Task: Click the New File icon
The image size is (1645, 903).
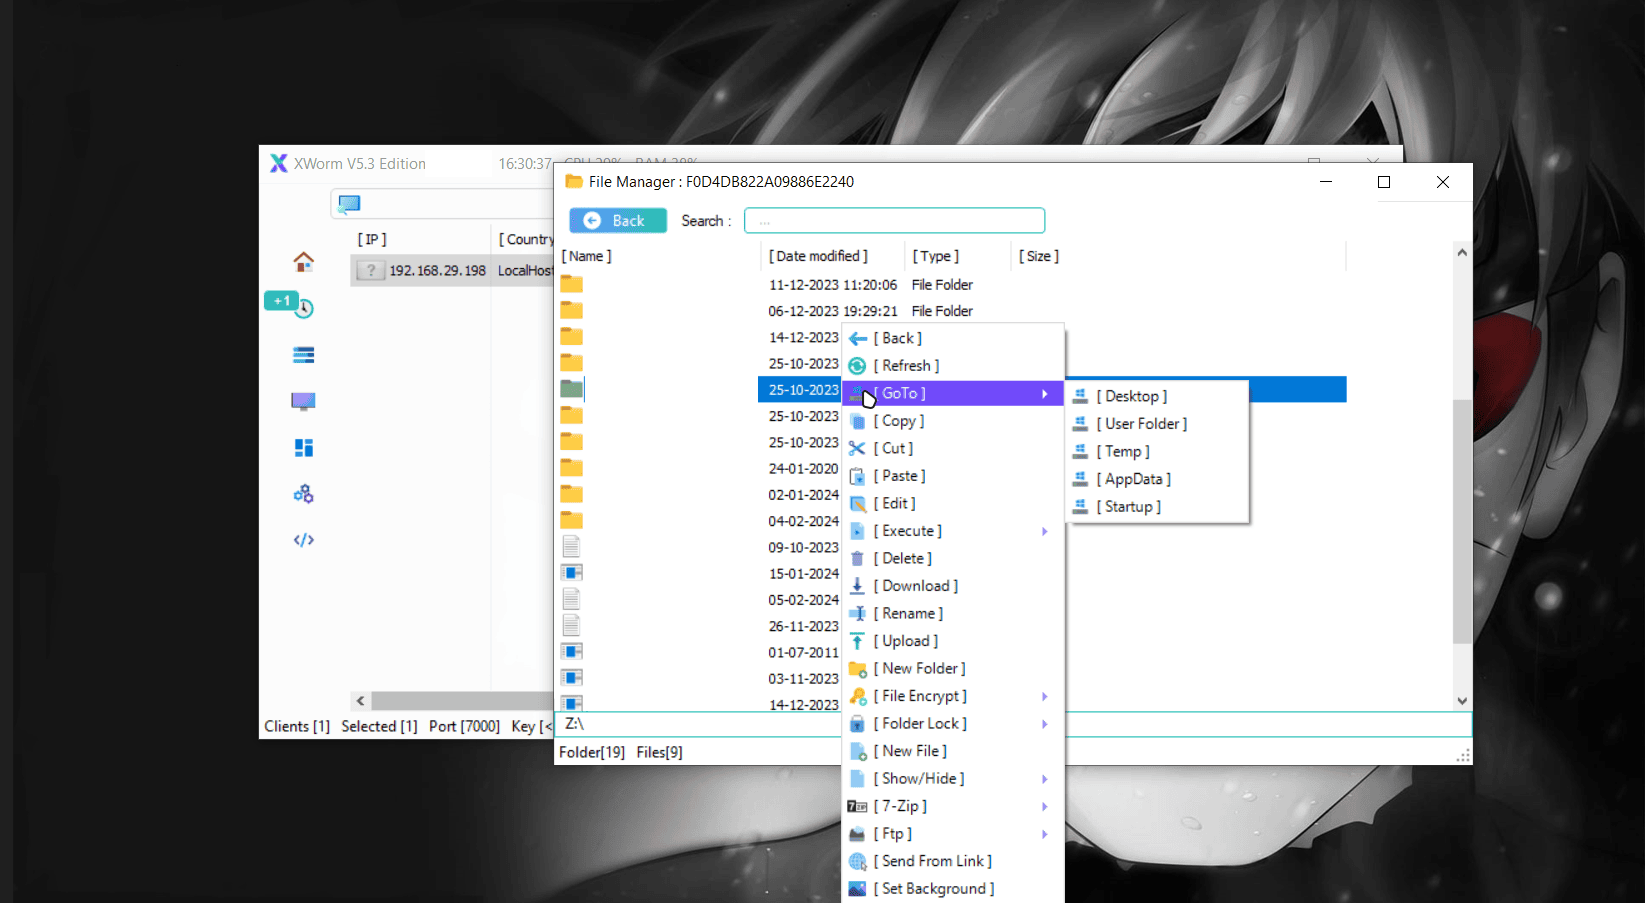Action: point(858,751)
